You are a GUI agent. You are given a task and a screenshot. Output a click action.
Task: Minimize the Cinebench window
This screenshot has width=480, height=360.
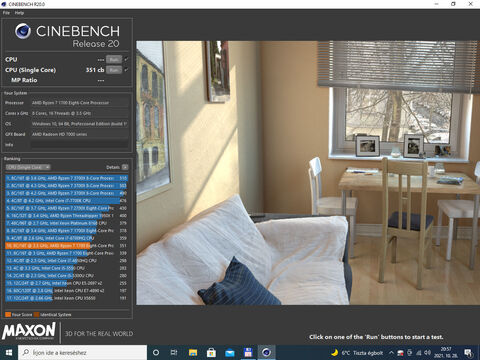pos(436,4)
